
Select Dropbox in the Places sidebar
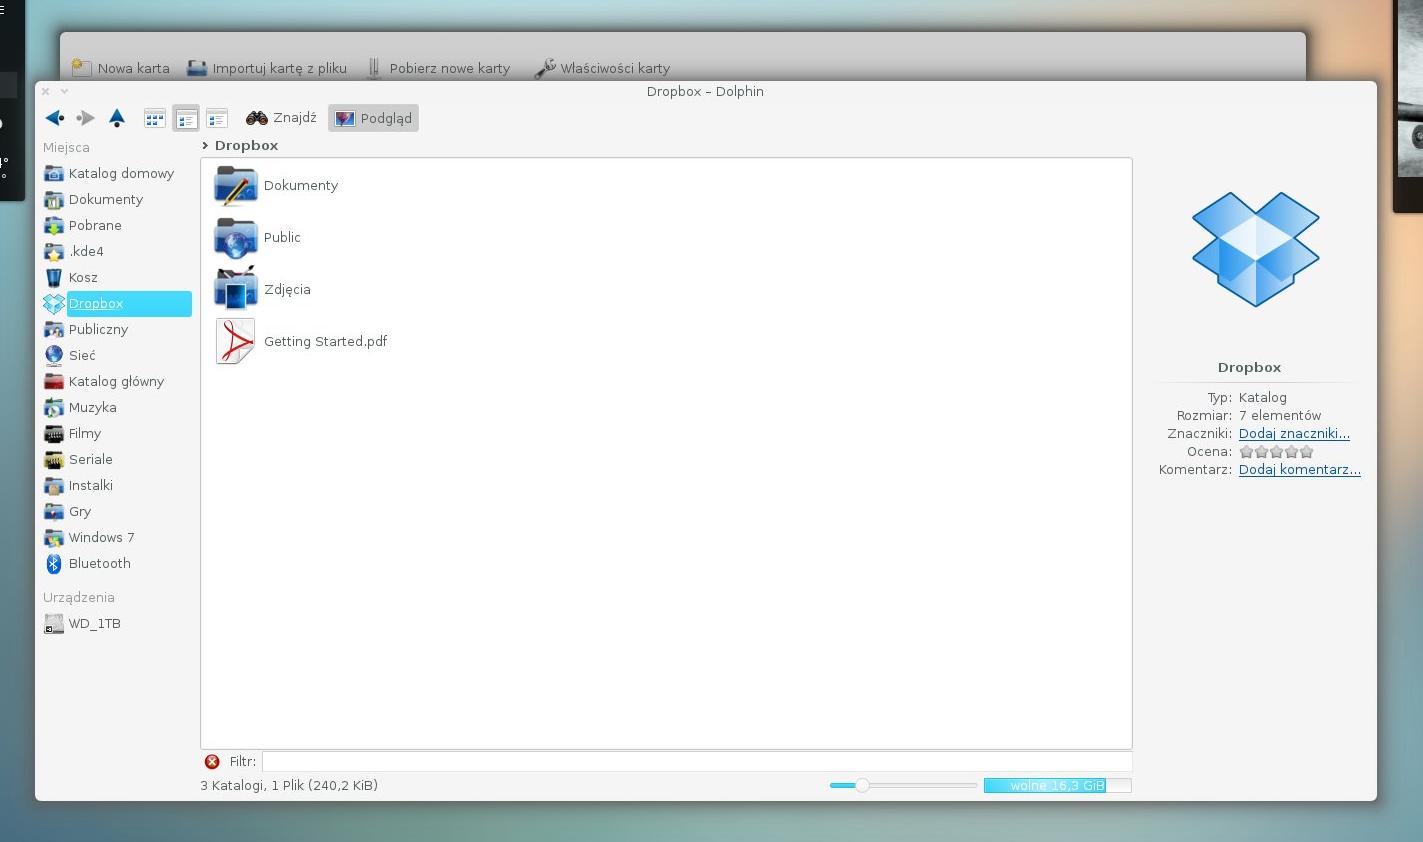pos(117,303)
